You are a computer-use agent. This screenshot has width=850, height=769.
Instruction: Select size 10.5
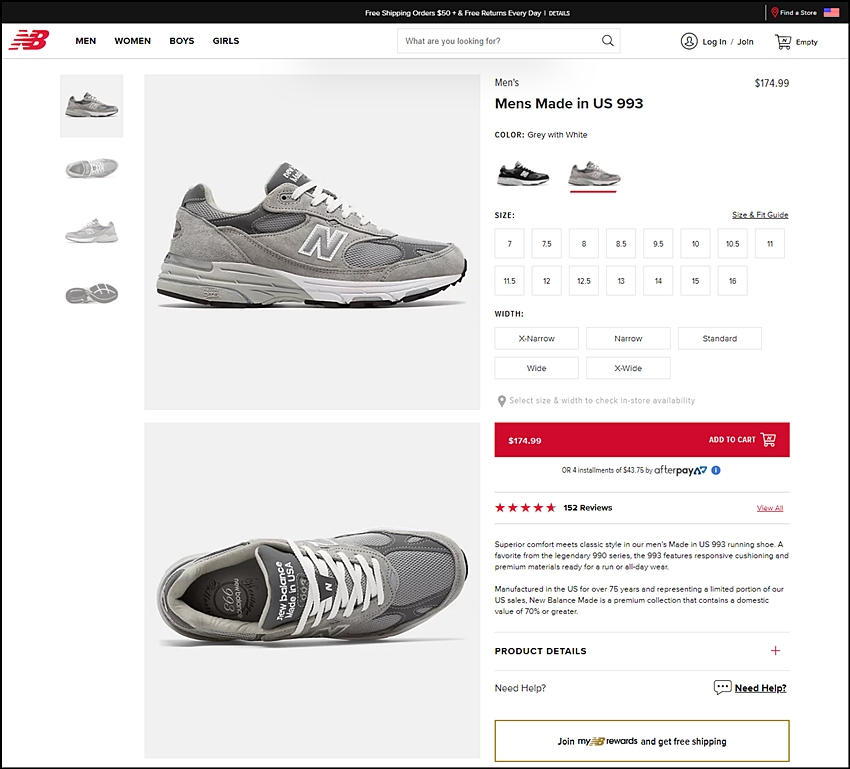pos(732,244)
